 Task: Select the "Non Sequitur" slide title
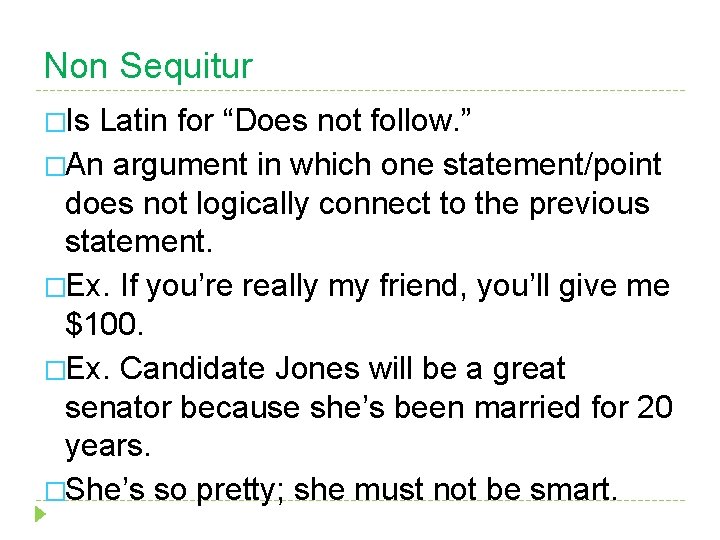[x=148, y=66]
